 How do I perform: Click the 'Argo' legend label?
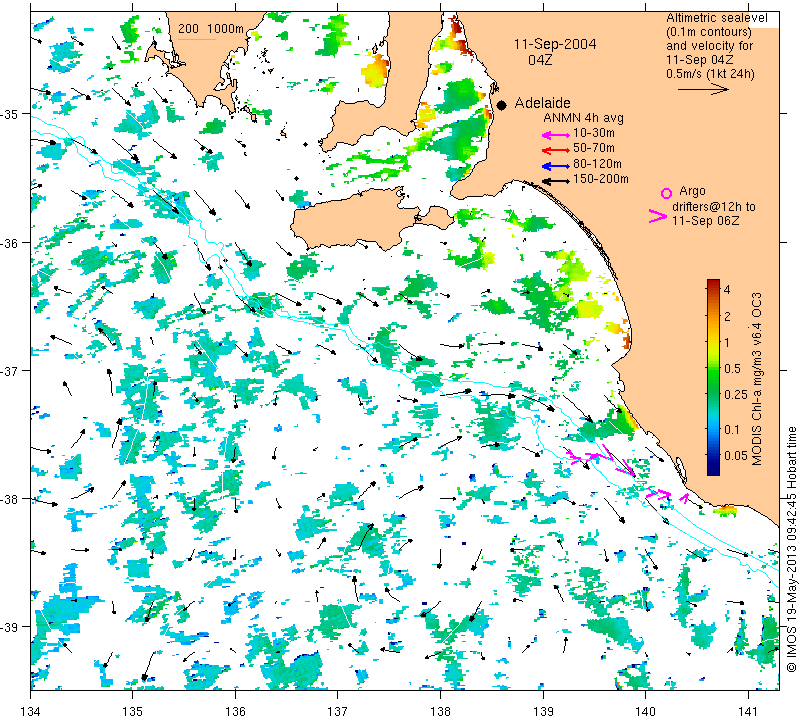692,191
